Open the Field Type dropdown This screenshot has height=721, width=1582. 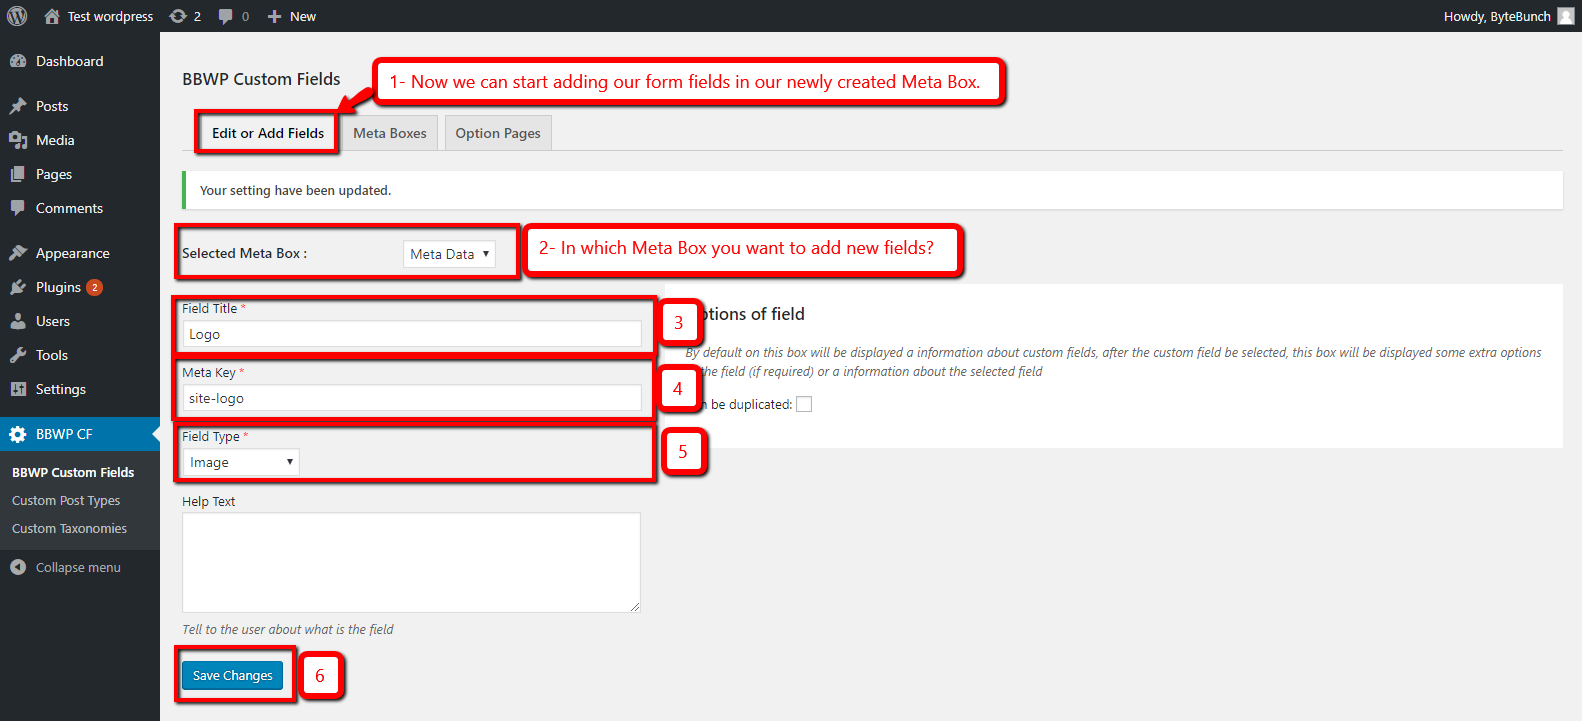coord(241,462)
